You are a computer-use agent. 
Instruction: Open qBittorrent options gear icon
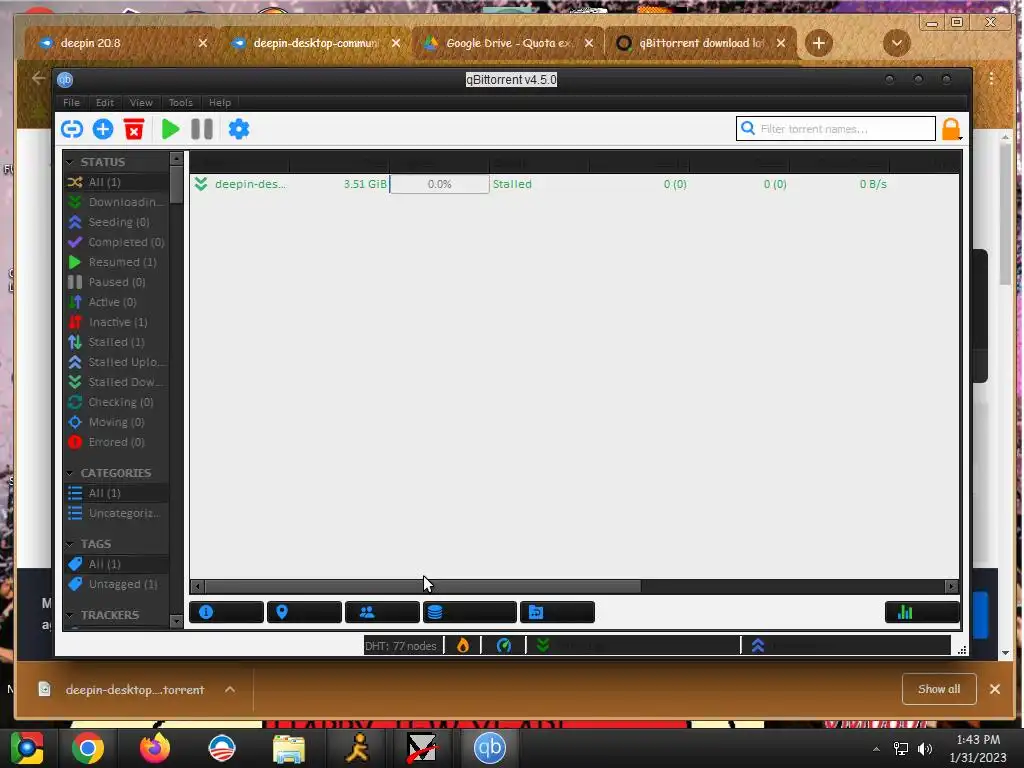pyautogui.click(x=239, y=129)
